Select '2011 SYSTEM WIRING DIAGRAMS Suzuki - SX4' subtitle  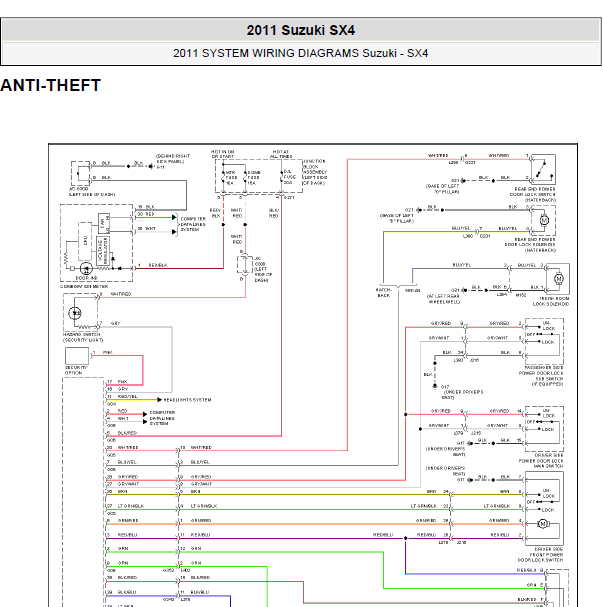(301, 53)
